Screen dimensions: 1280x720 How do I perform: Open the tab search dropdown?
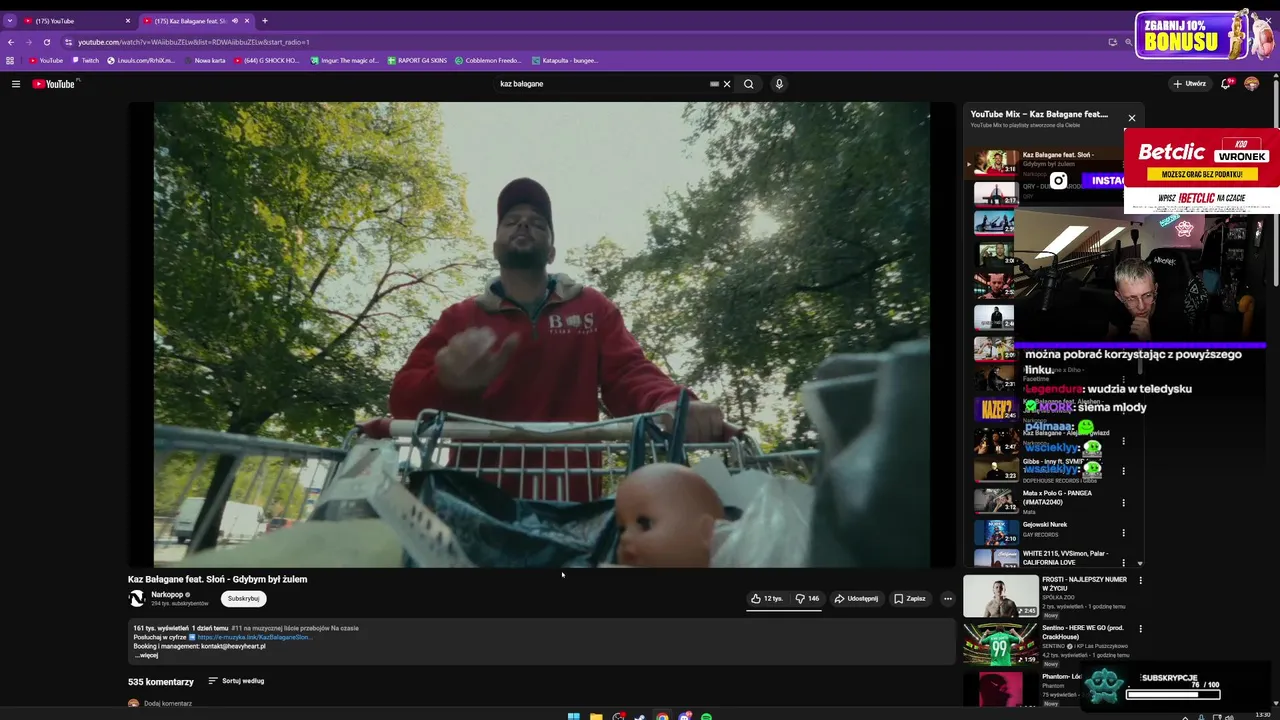[x=9, y=21]
